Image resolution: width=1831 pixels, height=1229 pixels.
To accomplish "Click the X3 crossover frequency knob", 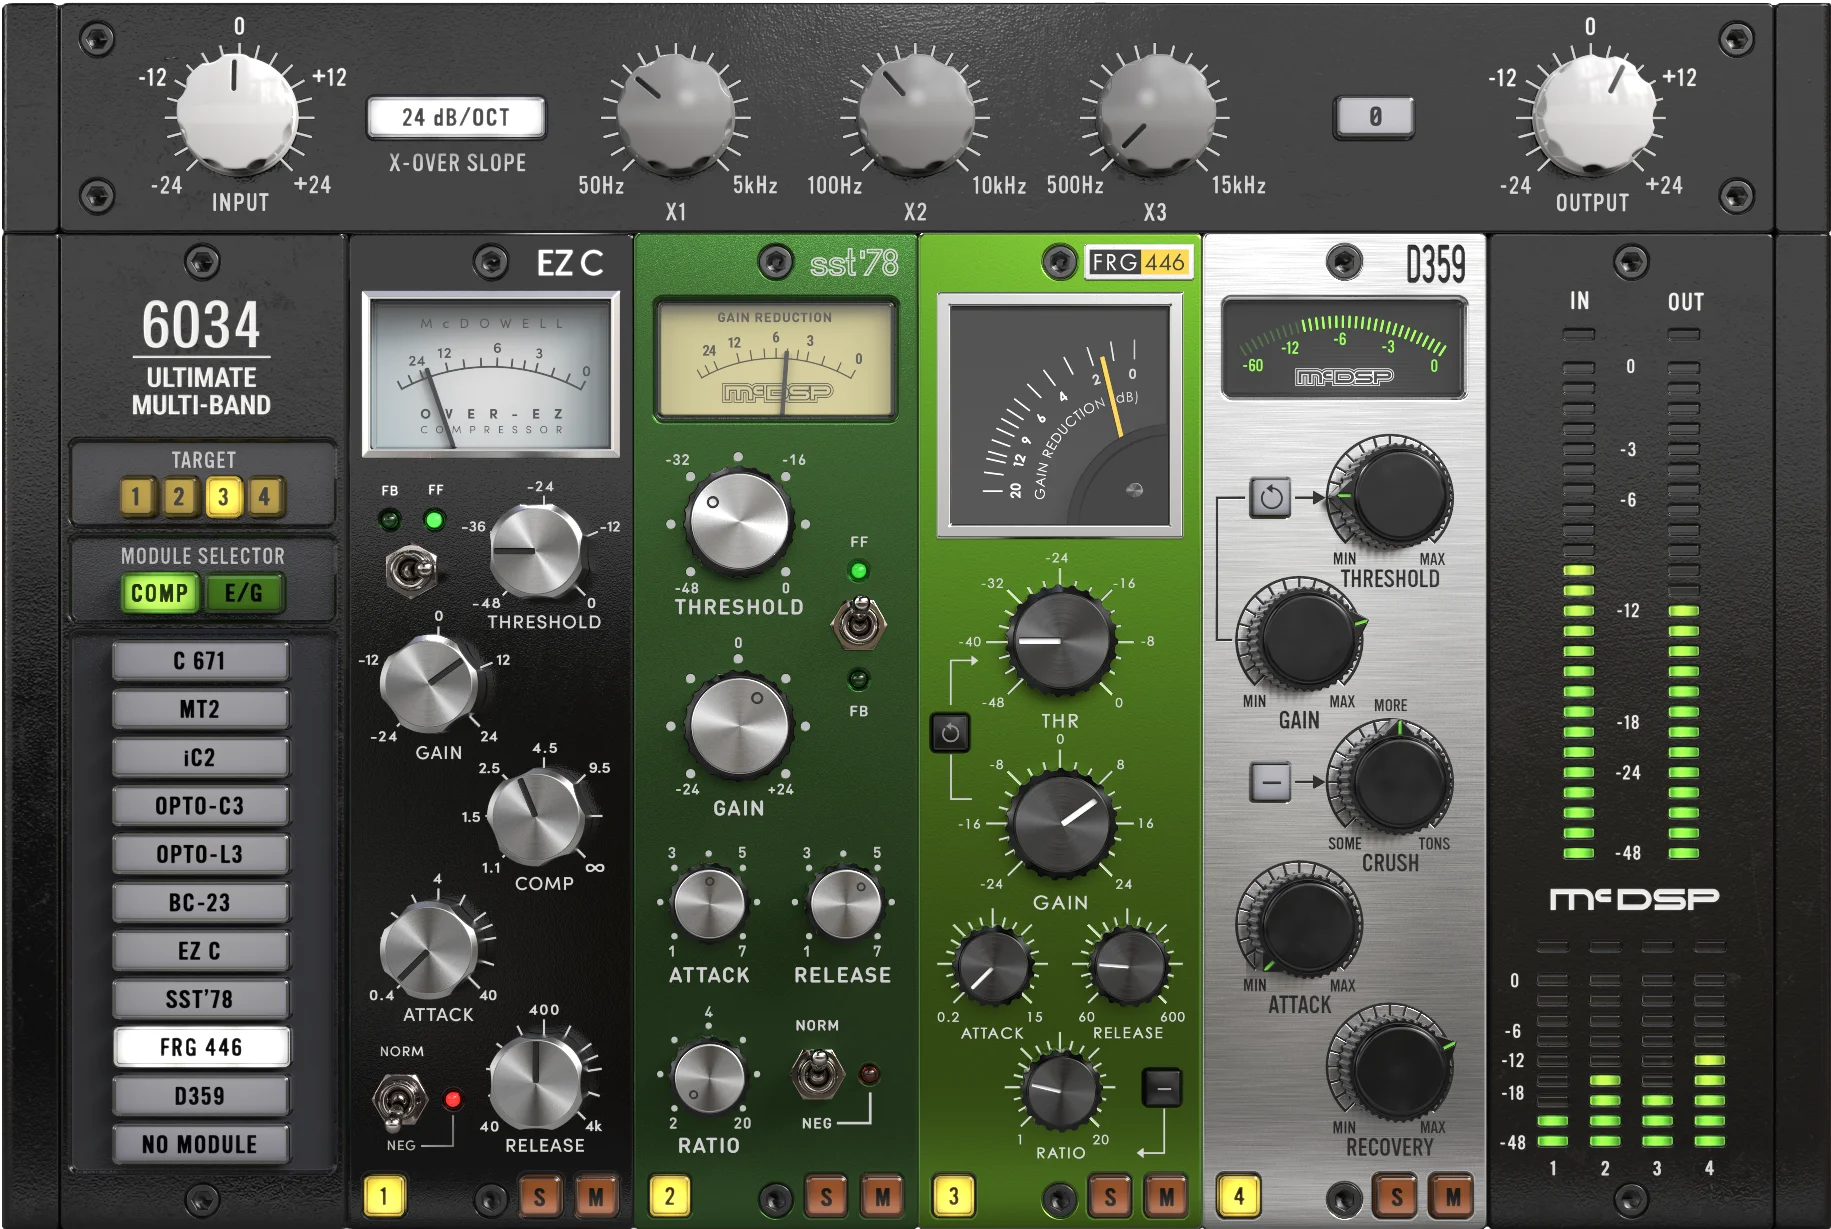I will click(1155, 113).
